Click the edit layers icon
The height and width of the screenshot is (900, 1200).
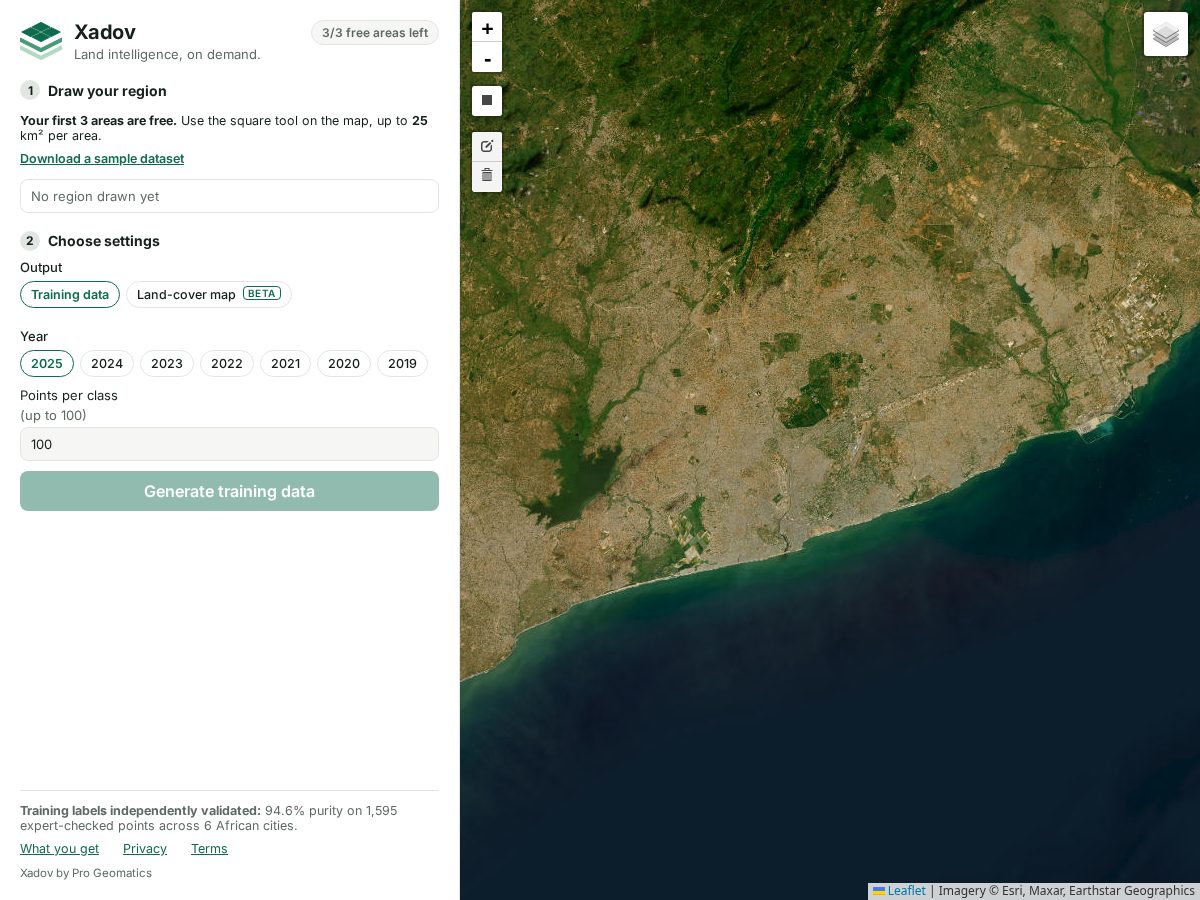487,146
